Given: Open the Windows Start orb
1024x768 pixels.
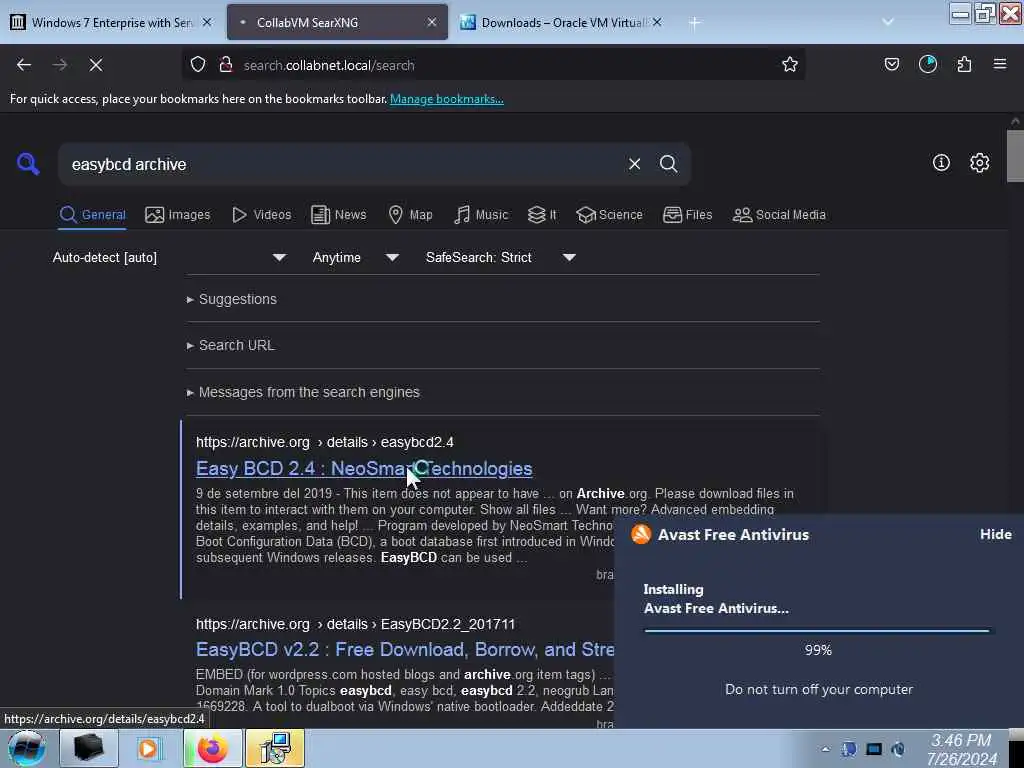Looking at the screenshot, I should 27,748.
